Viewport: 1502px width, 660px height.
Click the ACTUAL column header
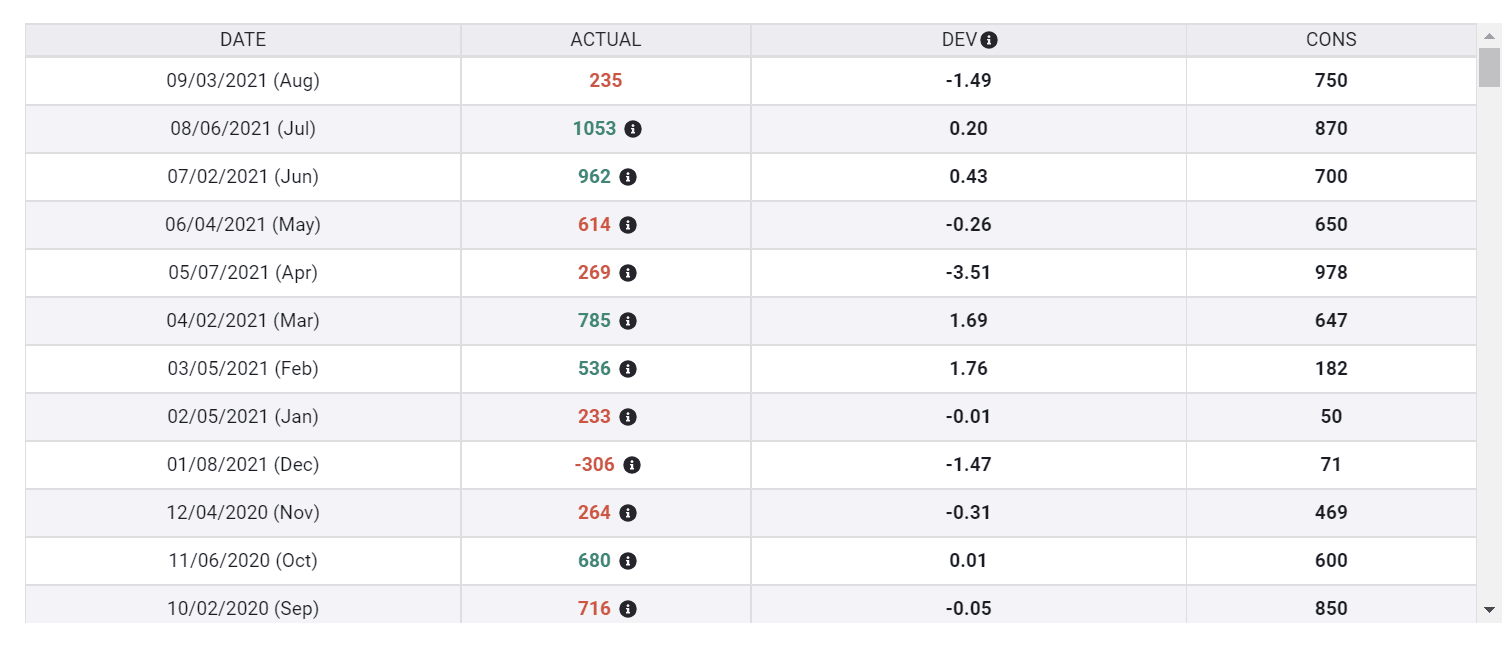click(x=605, y=40)
